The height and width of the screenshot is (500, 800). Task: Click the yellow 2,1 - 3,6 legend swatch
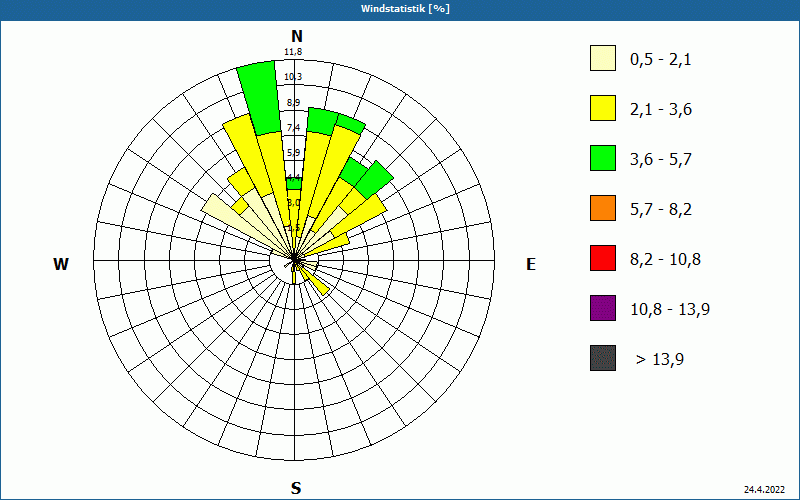603,108
